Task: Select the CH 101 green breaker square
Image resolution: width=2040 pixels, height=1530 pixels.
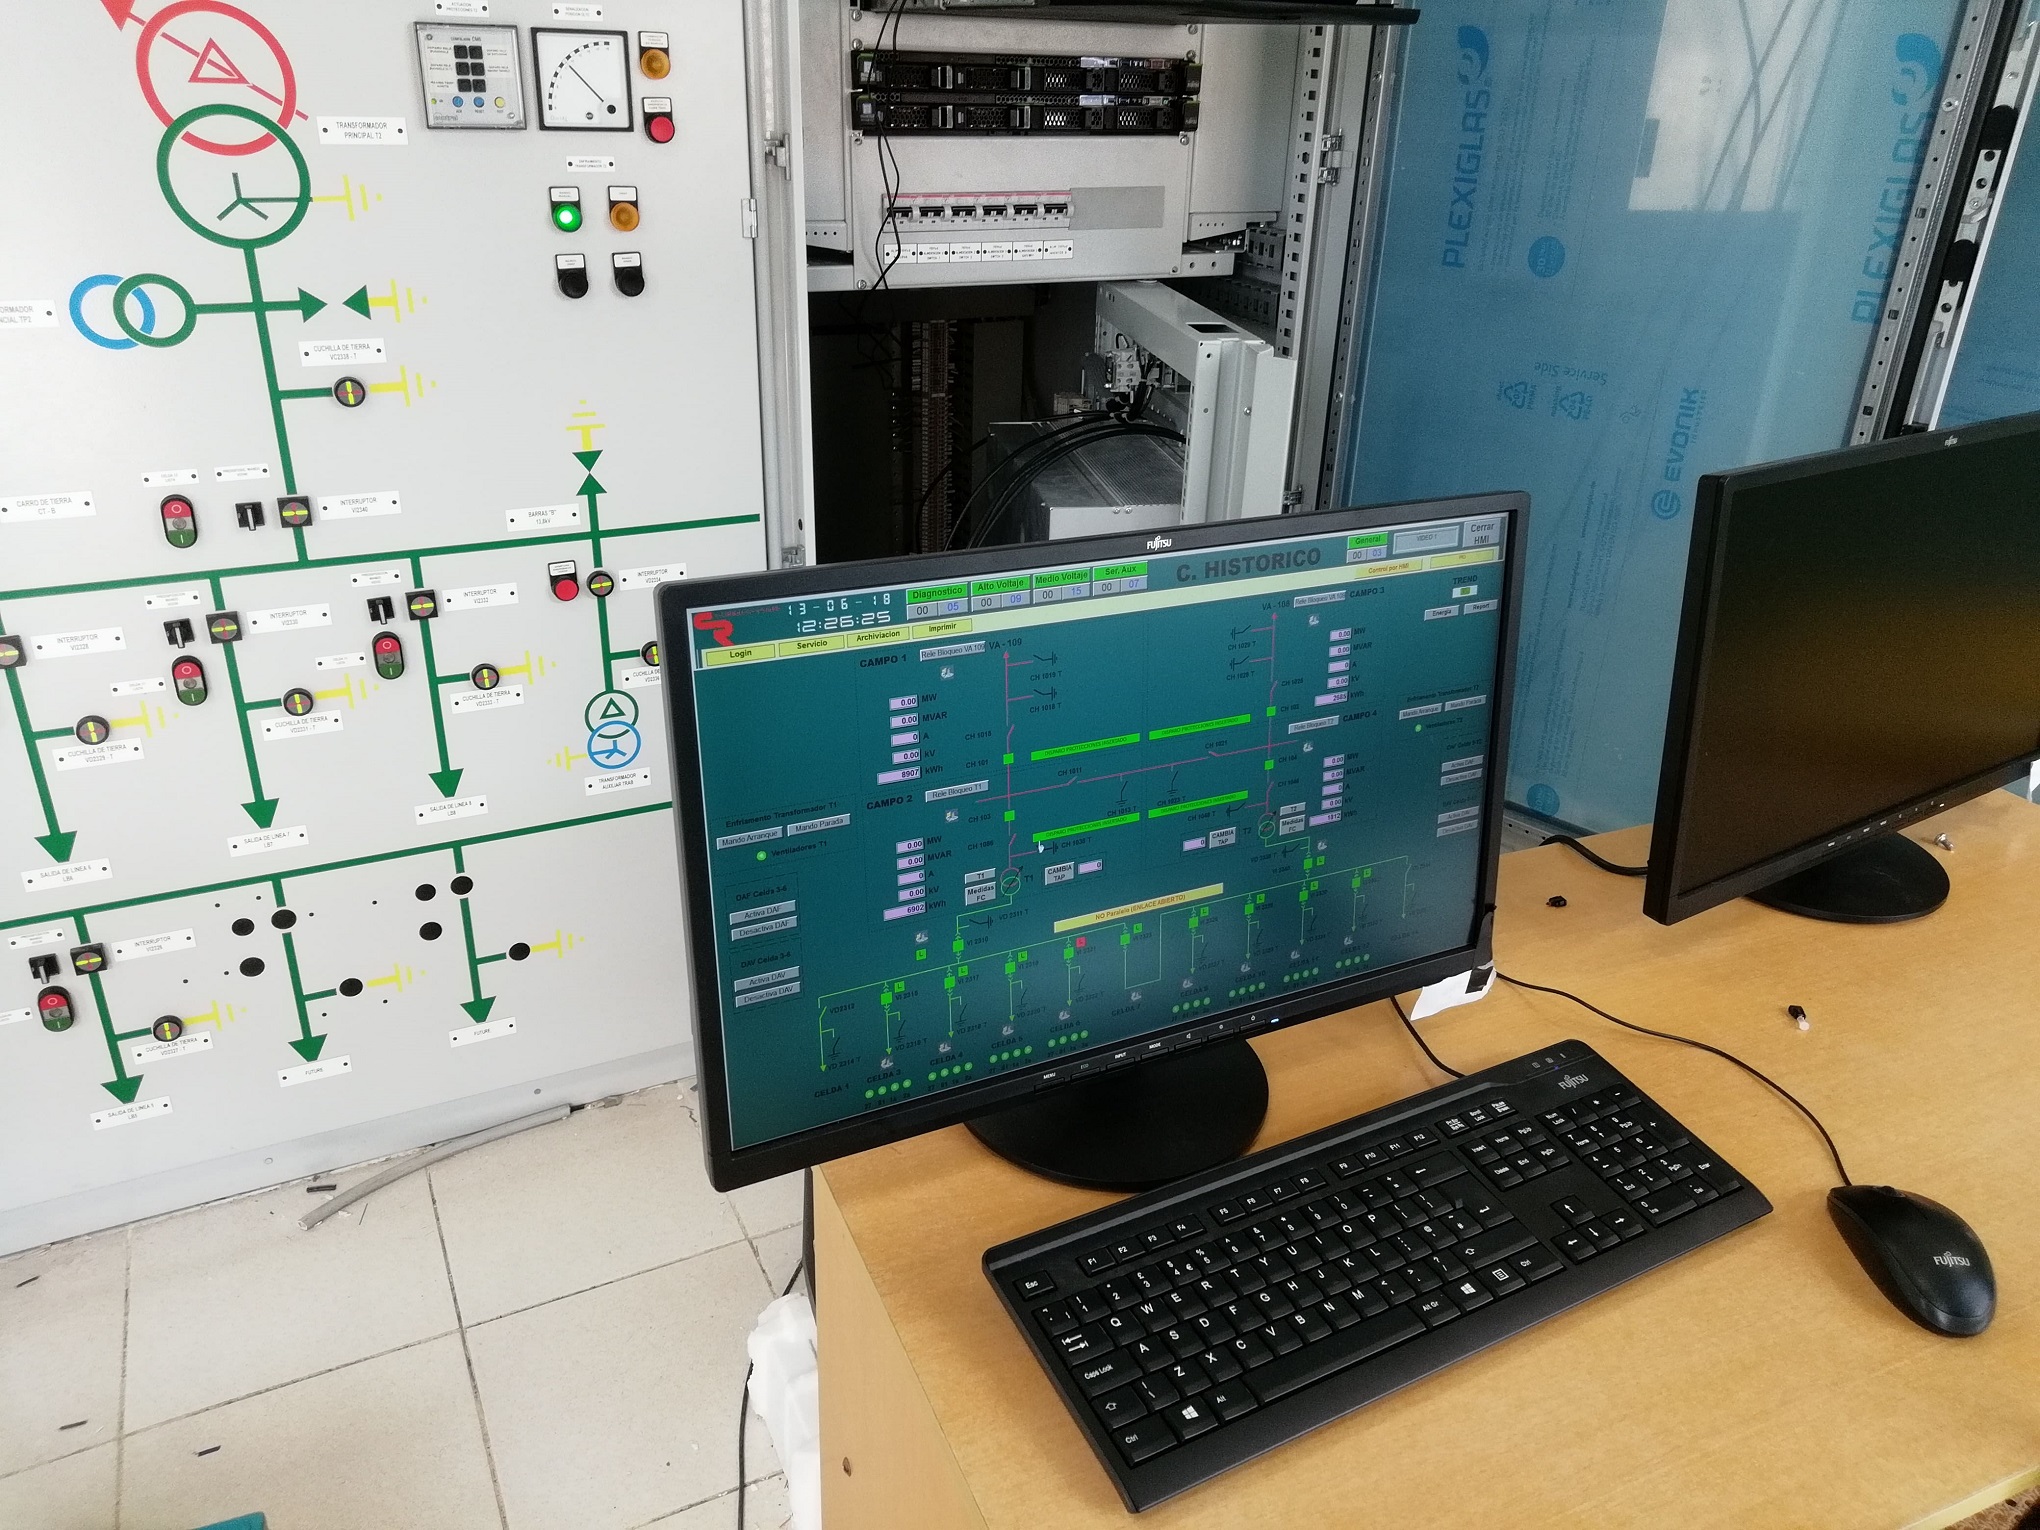Action: click(1008, 760)
